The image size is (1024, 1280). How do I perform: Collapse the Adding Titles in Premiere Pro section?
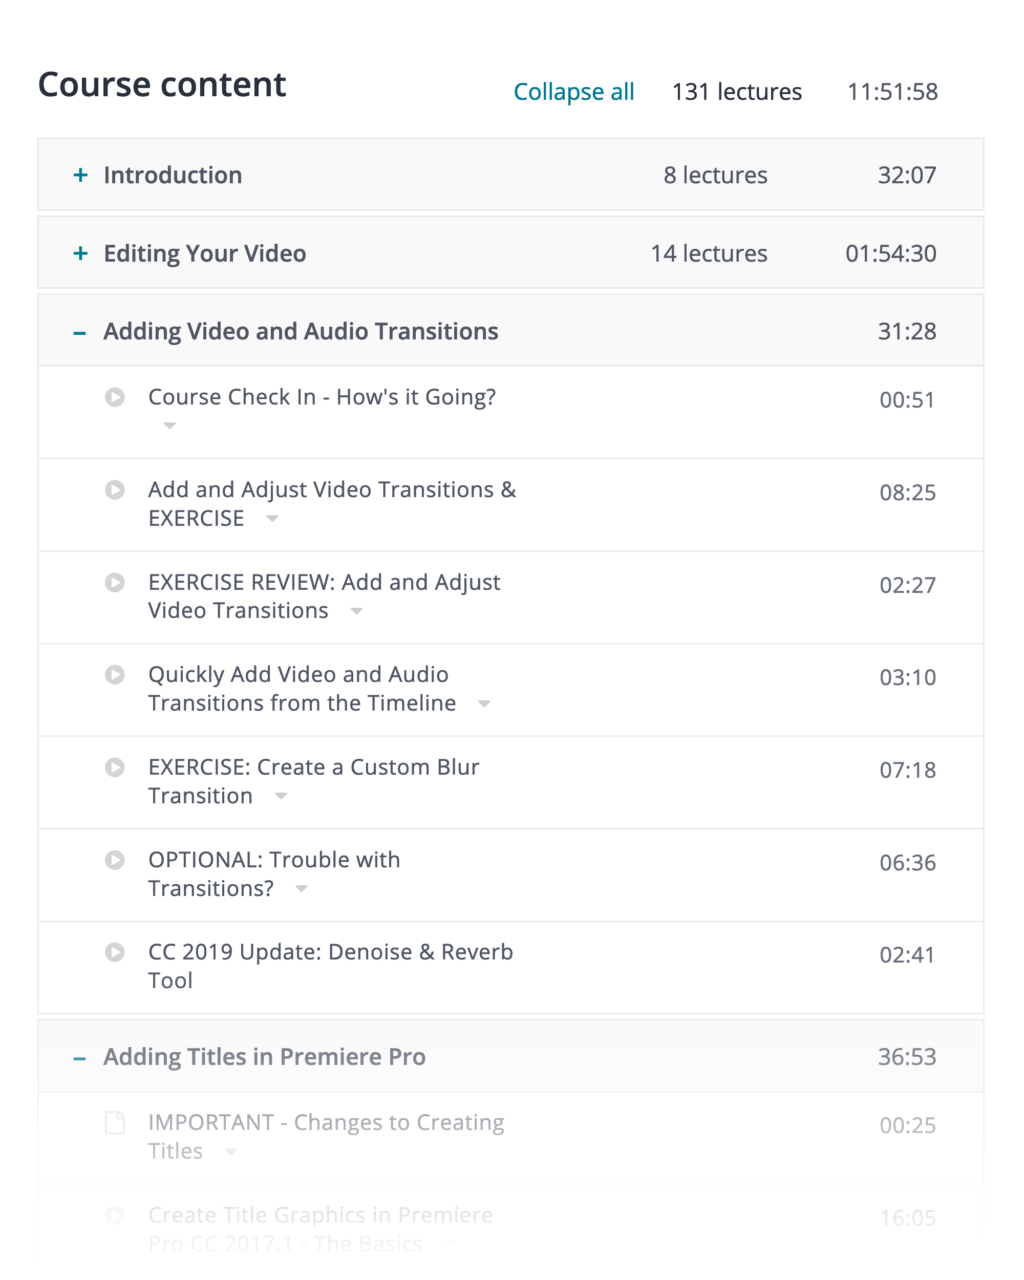pyautogui.click(x=80, y=1058)
